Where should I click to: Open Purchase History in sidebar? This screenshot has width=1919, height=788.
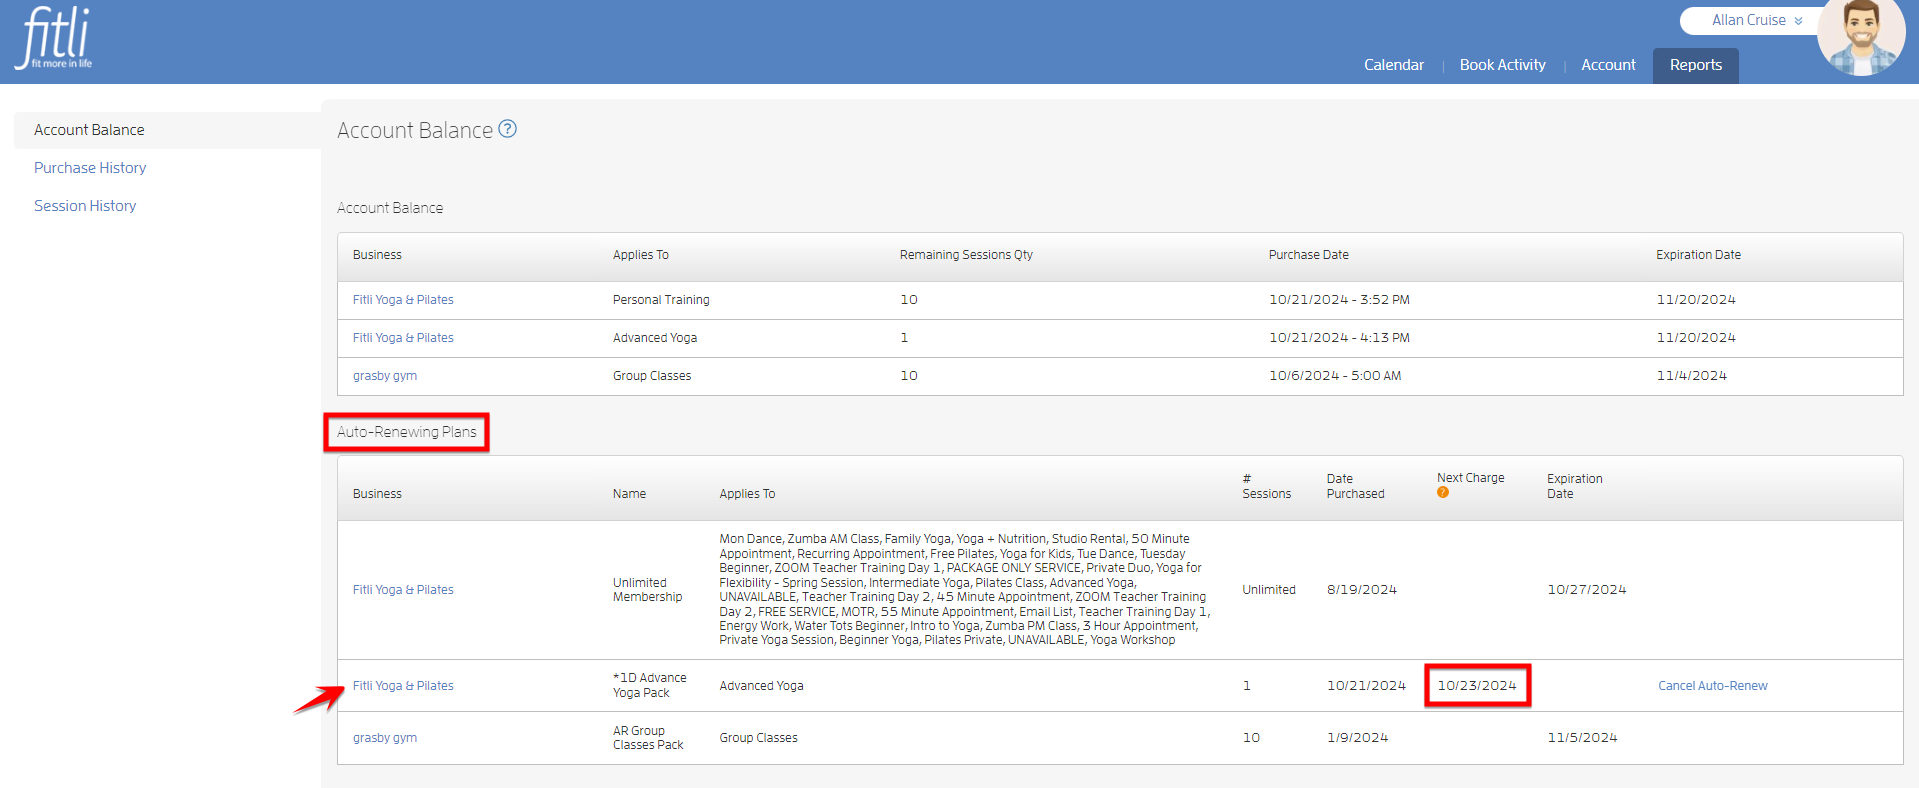[90, 168]
